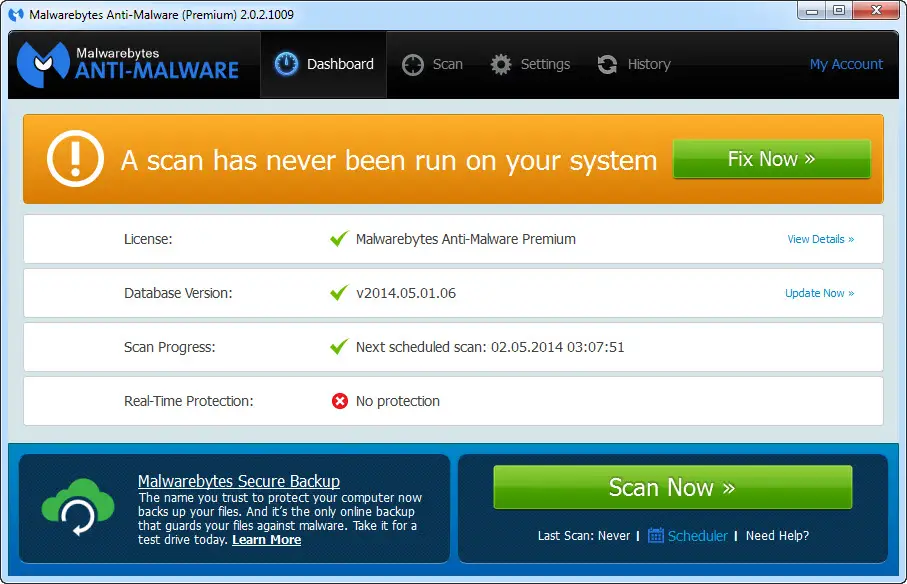
Task: Click the Settings gear icon
Action: (501, 64)
